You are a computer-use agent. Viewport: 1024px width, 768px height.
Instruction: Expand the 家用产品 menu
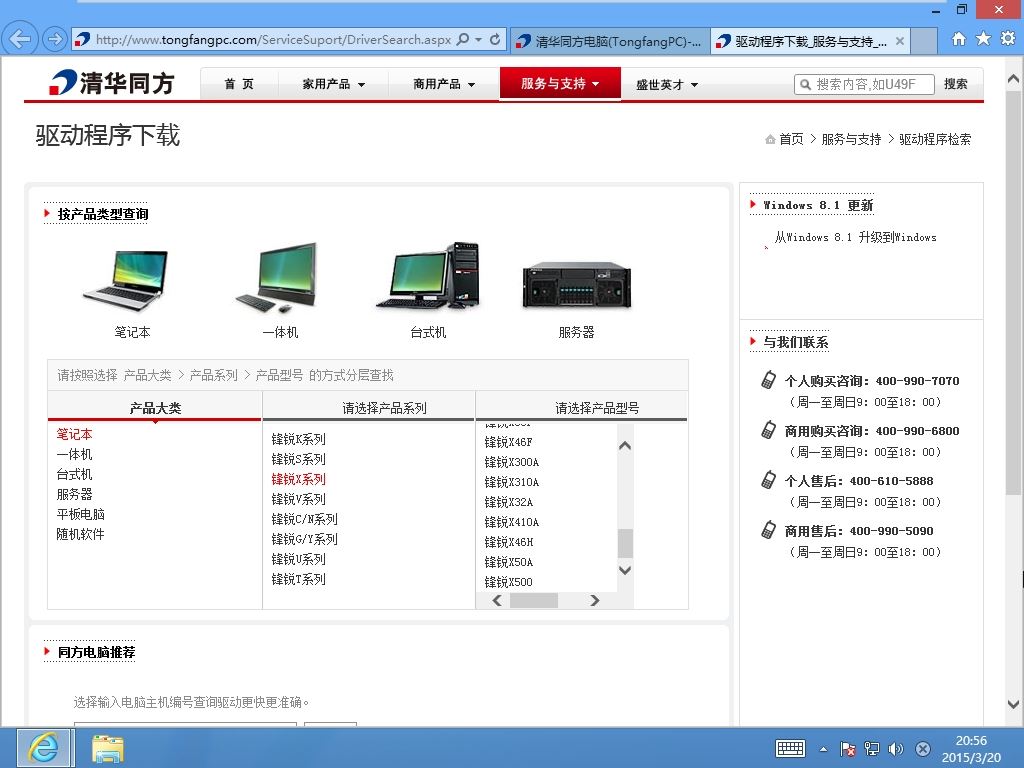333,84
